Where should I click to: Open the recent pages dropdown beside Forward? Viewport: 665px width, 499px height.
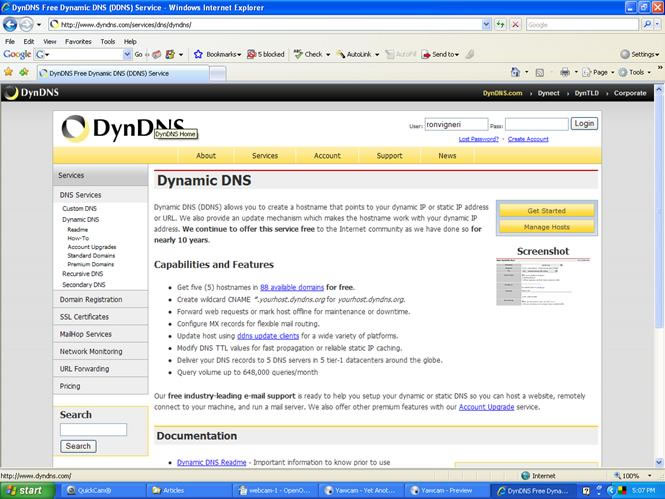point(39,25)
